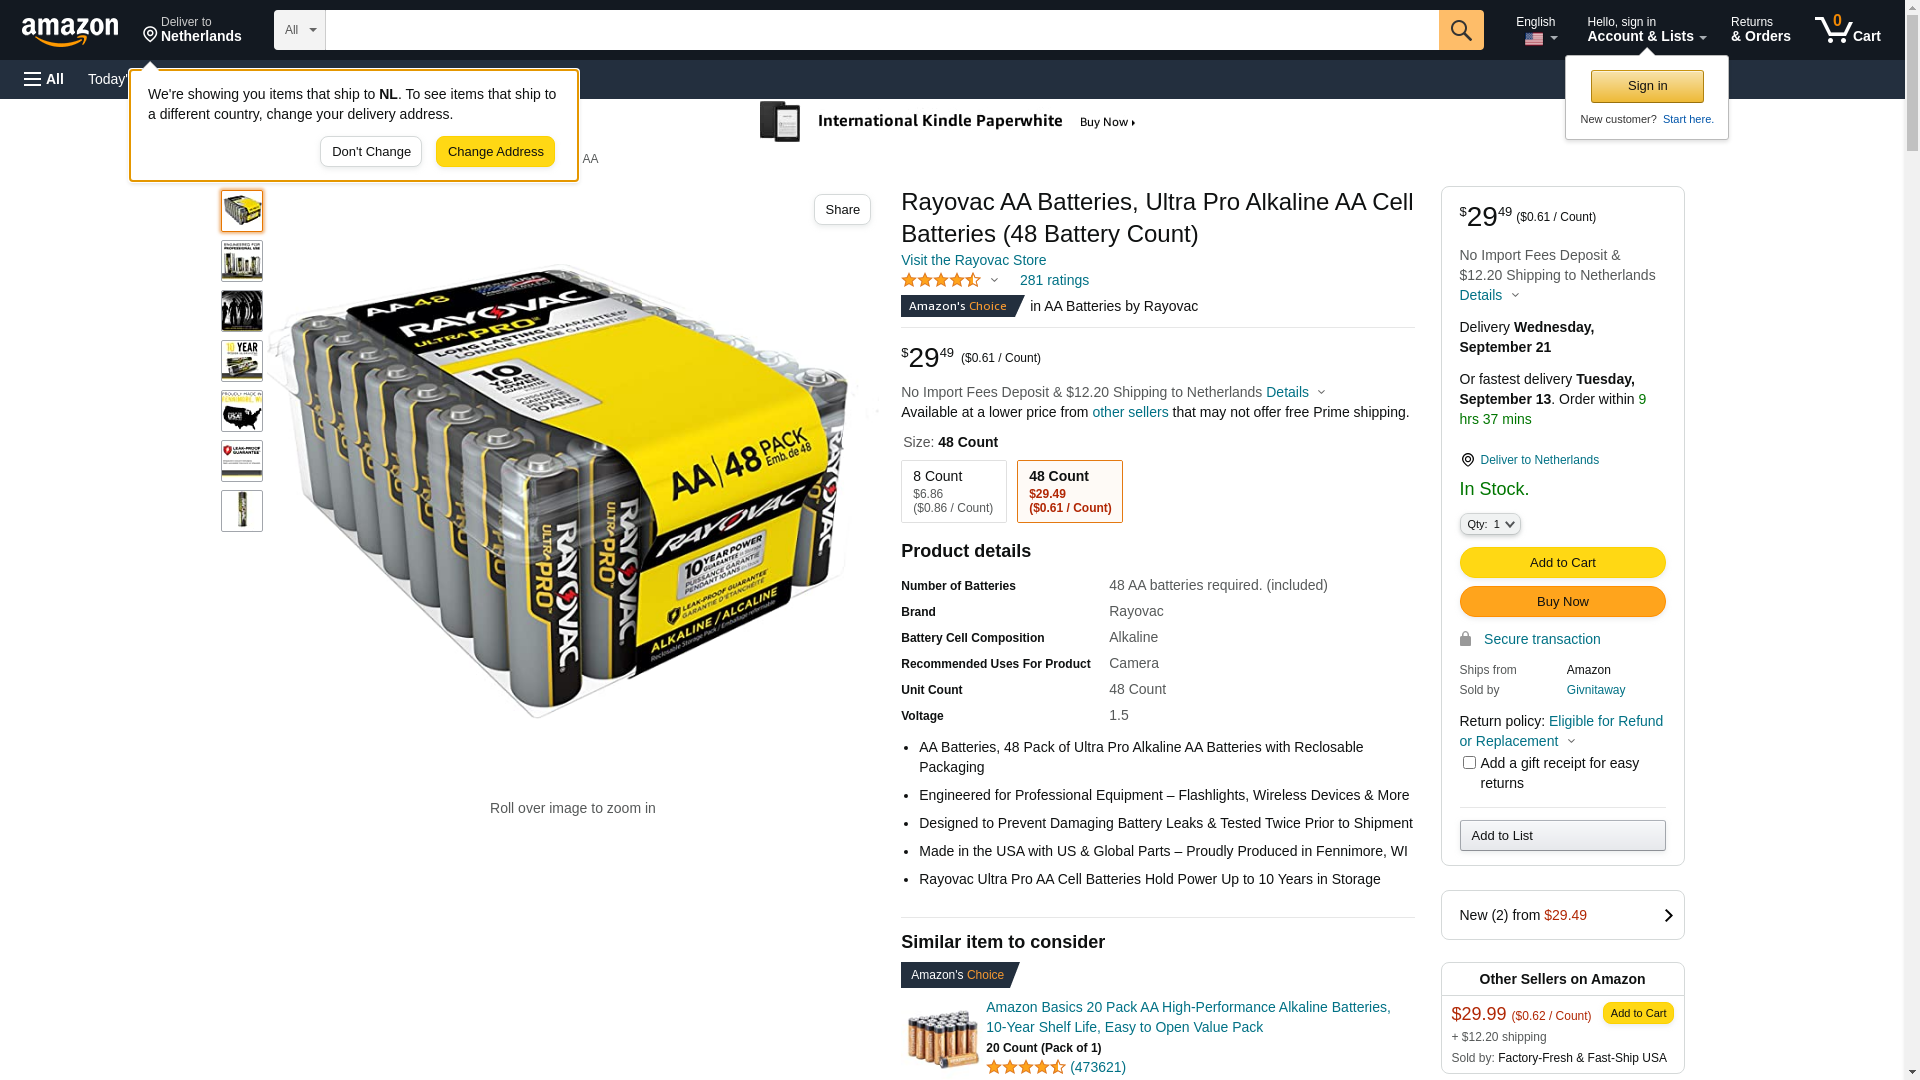Click the US flag language icon
Viewport: 1920px width, 1080px height.
1534,39
